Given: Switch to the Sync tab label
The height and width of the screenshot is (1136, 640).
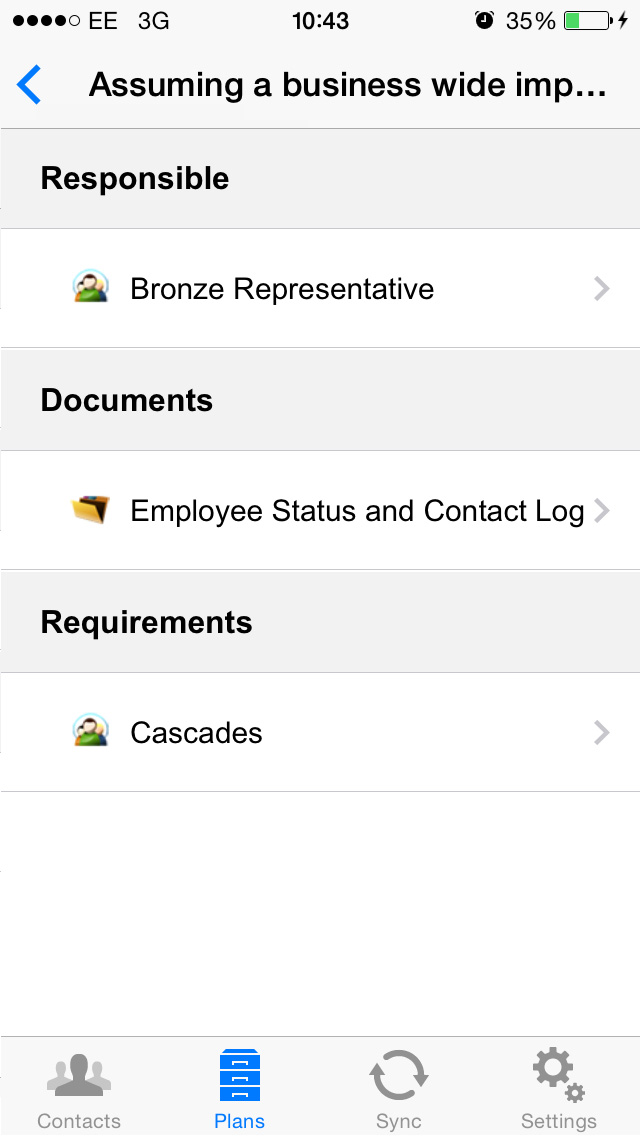Looking at the screenshot, I should 399,1122.
